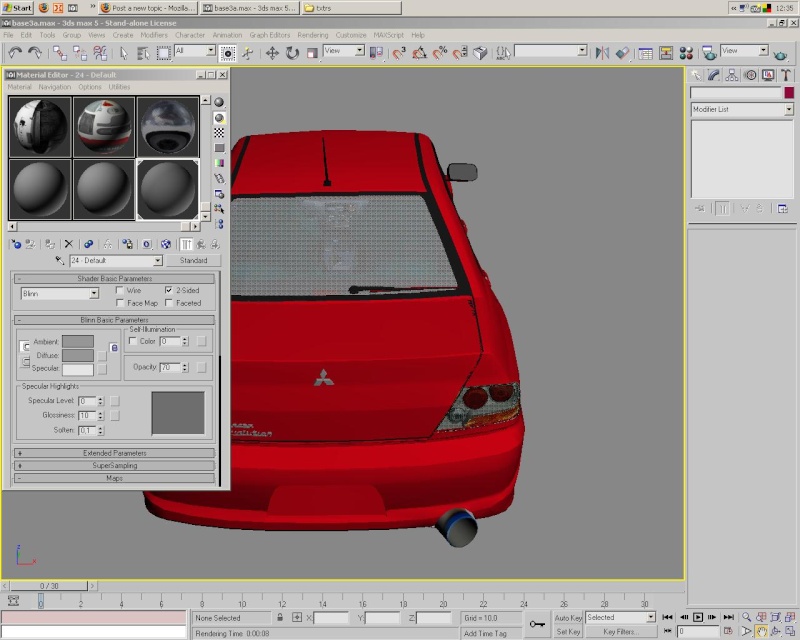This screenshot has width=800, height=640.
Task: Click Assign Material to Selection icon
Action: click(49, 244)
